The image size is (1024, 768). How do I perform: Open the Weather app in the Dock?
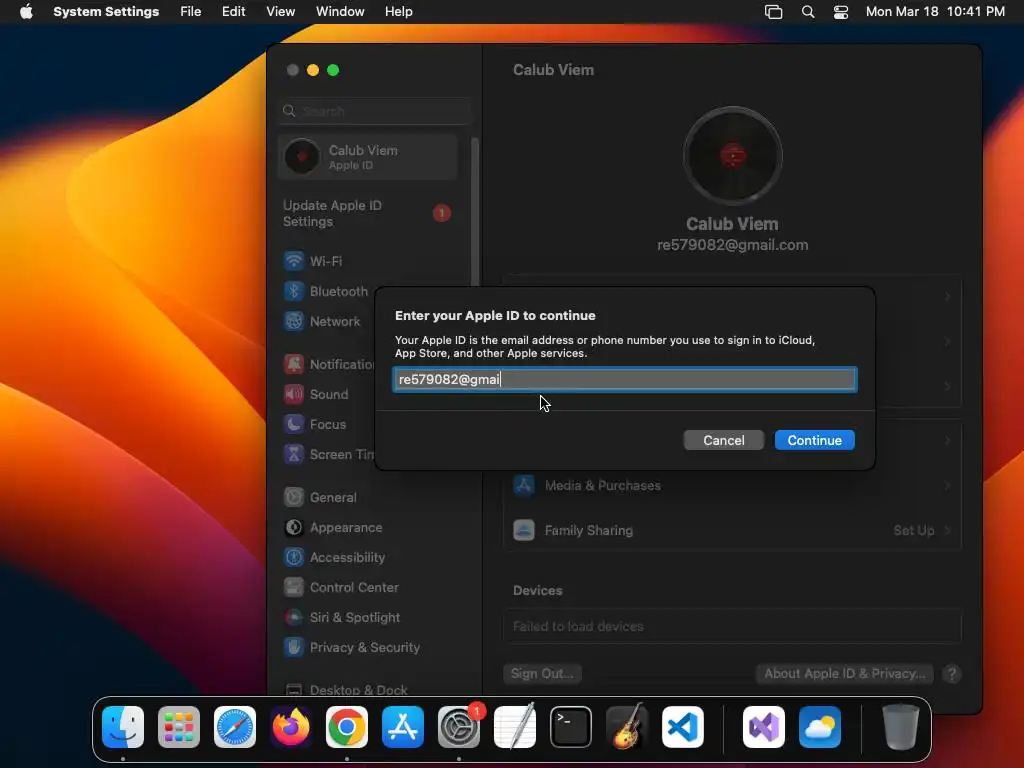click(x=820, y=727)
